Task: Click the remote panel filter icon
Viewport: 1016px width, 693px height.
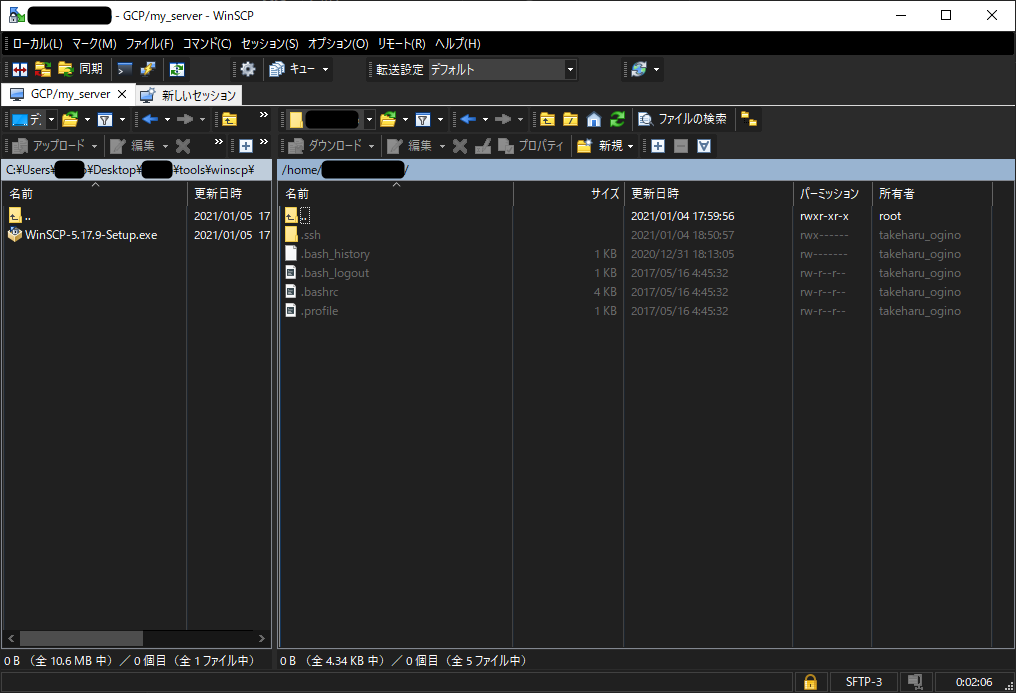Action: pos(423,119)
